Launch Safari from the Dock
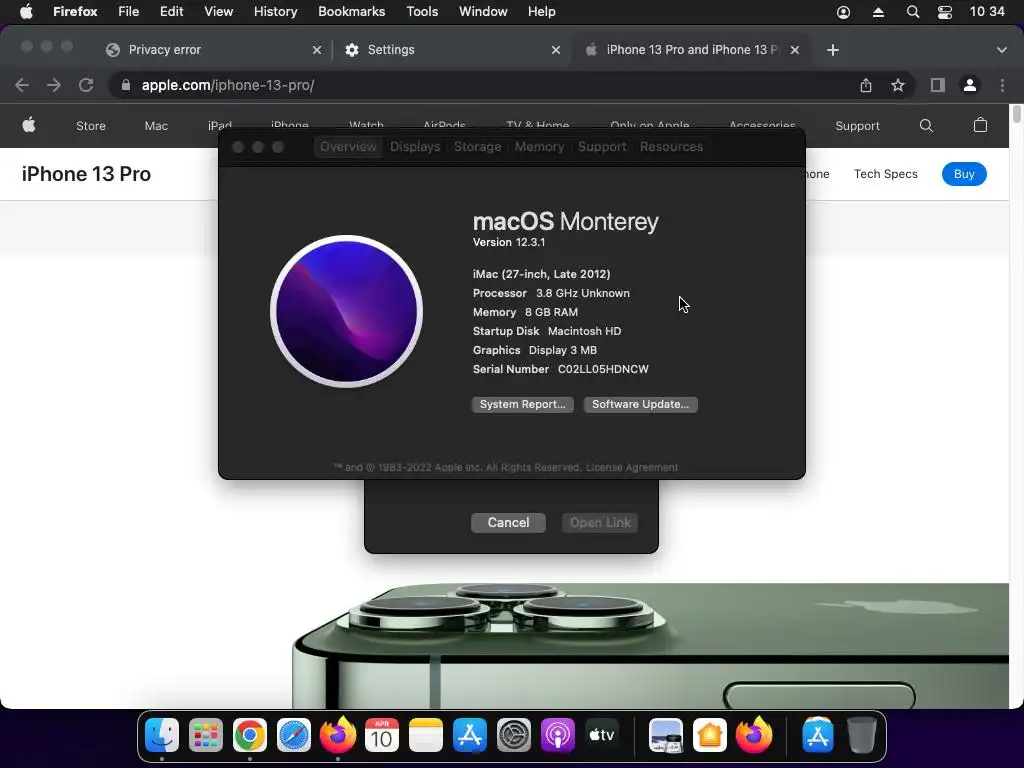1024x768 pixels. pyautogui.click(x=293, y=735)
